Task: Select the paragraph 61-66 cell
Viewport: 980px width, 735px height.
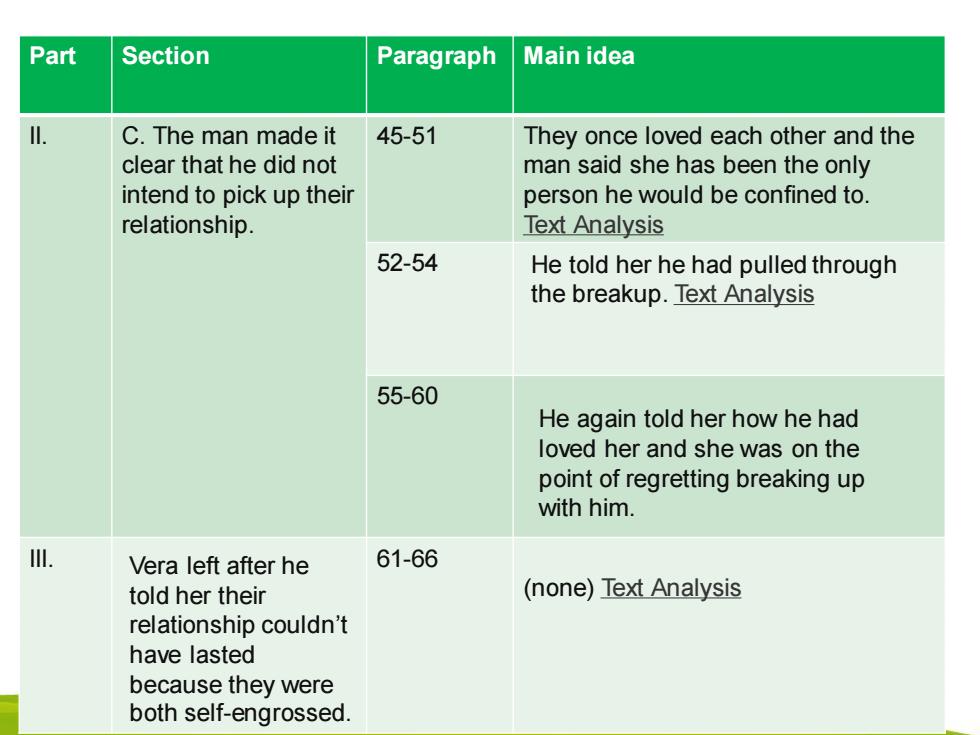Action: [x=439, y=635]
